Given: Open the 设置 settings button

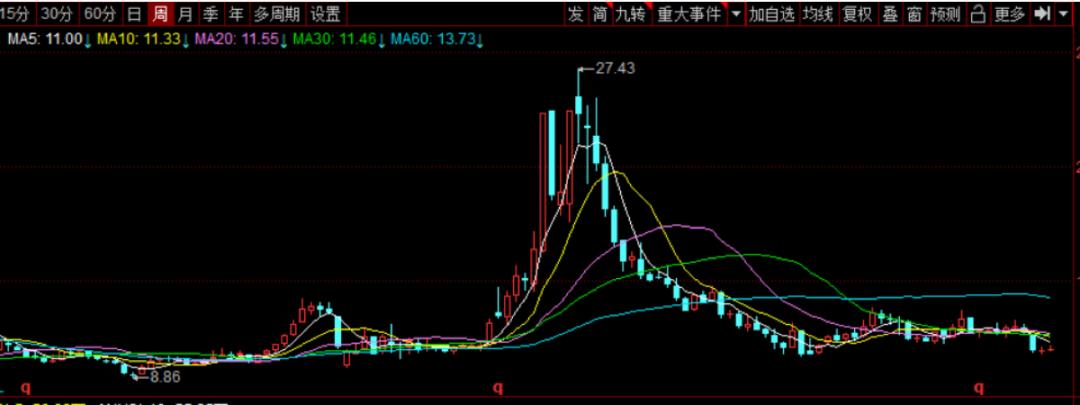Looking at the screenshot, I should 326,14.
